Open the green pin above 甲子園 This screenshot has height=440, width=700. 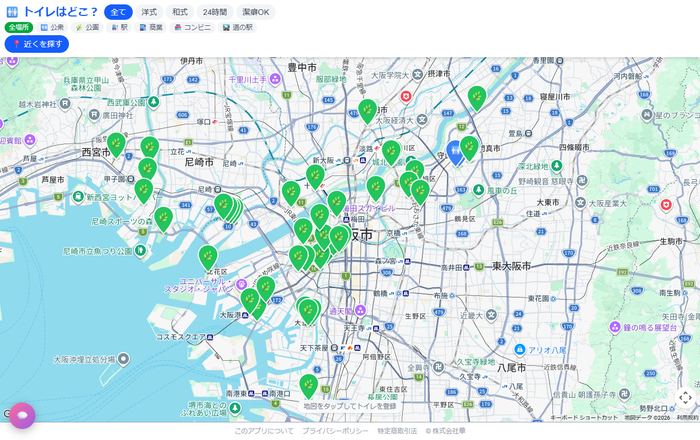147,168
